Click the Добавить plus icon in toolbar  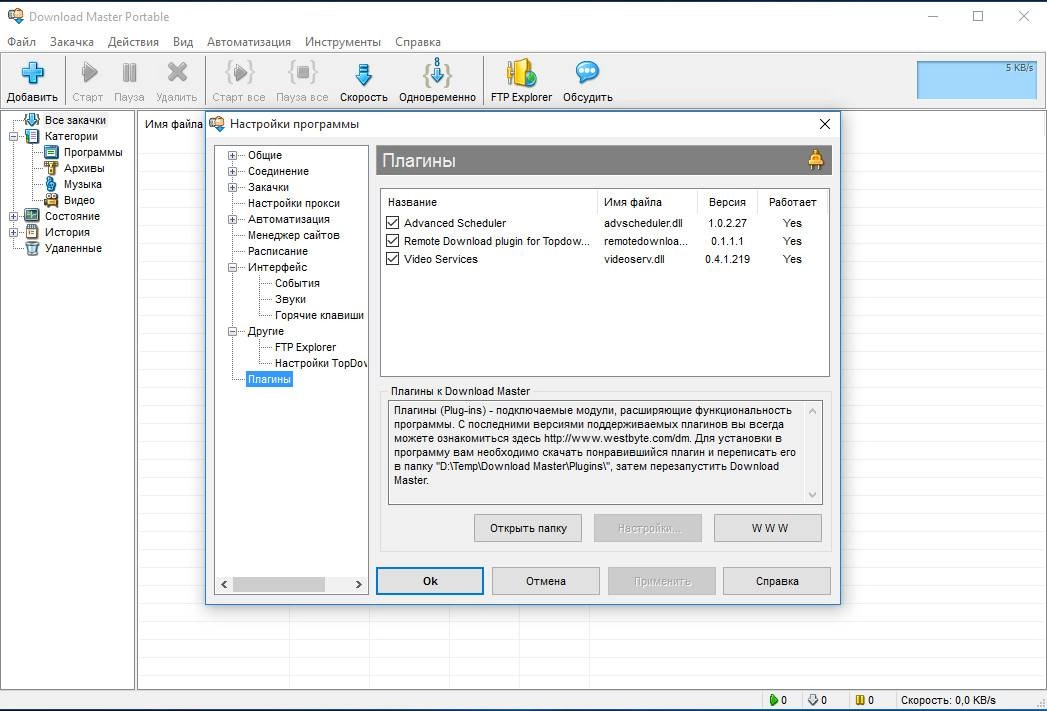(x=32, y=73)
